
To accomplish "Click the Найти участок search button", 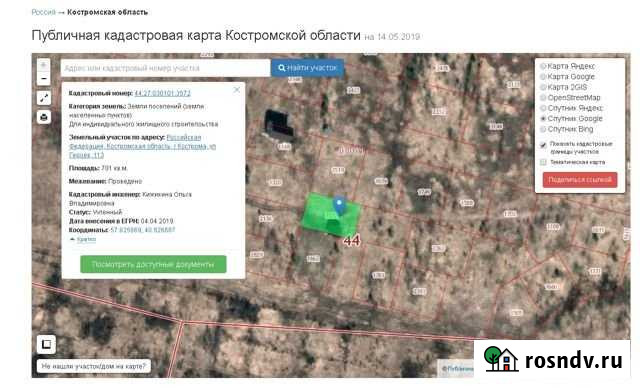I will [x=307, y=68].
